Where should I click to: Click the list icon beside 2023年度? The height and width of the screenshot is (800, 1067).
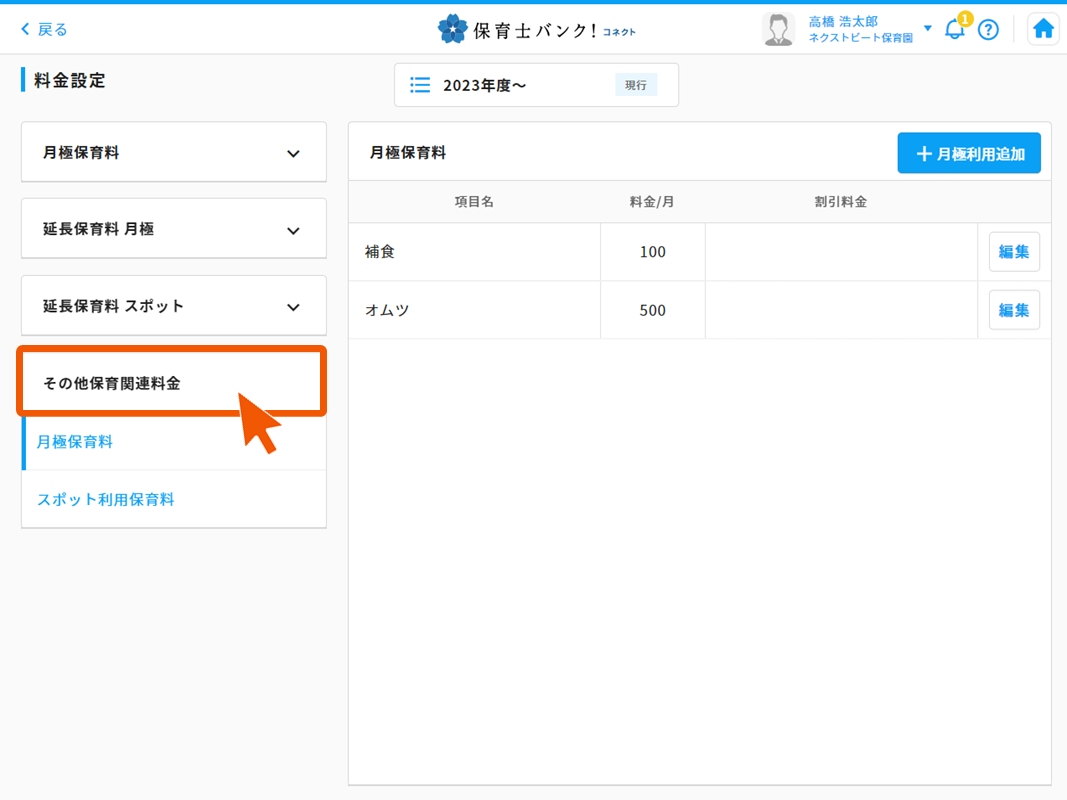coord(420,85)
